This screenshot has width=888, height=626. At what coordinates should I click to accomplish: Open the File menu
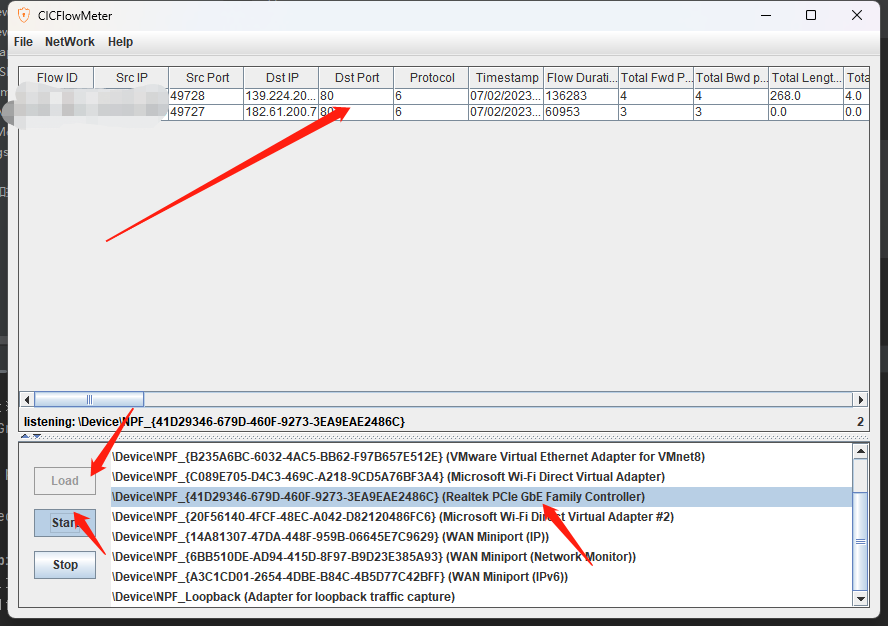(22, 41)
